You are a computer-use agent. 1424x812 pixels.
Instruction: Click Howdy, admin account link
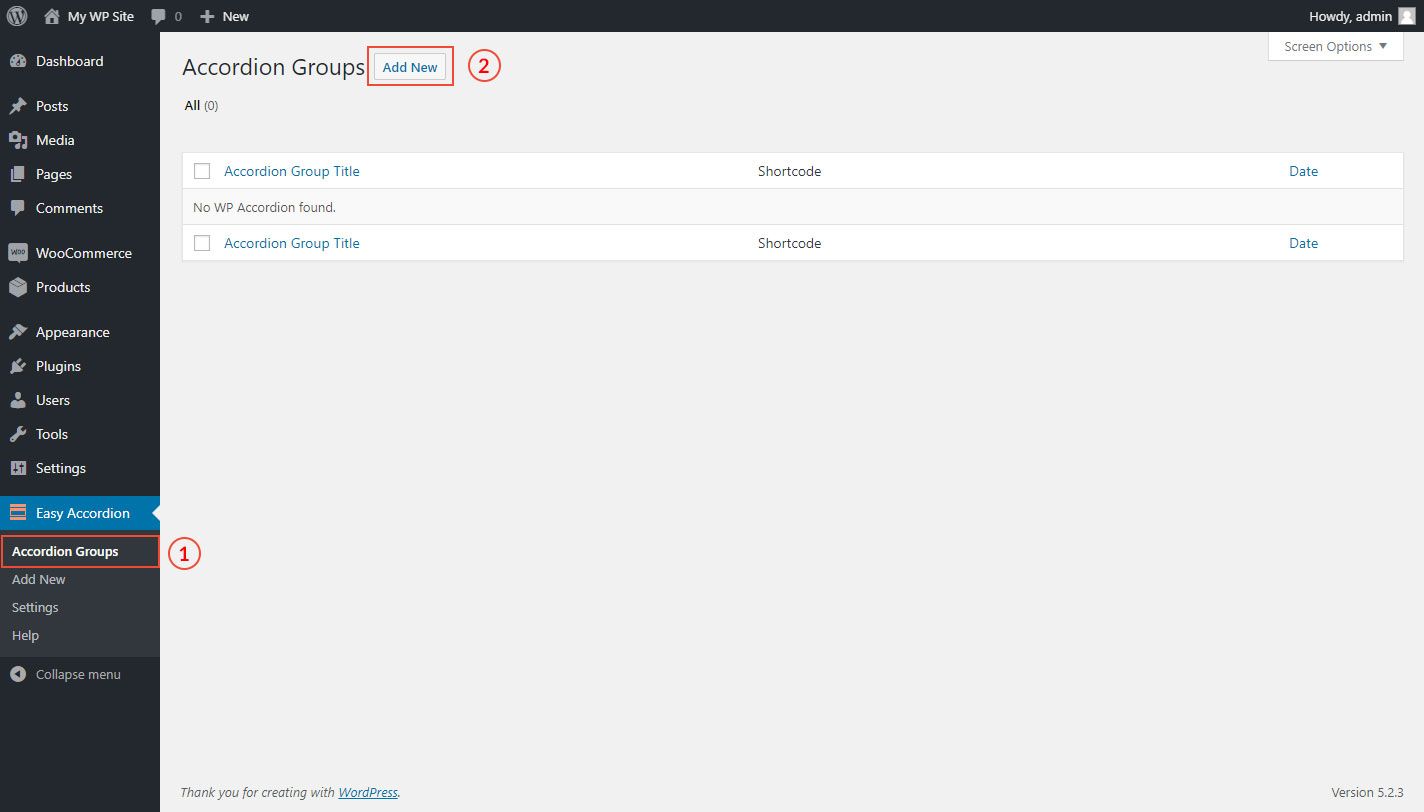[1350, 16]
